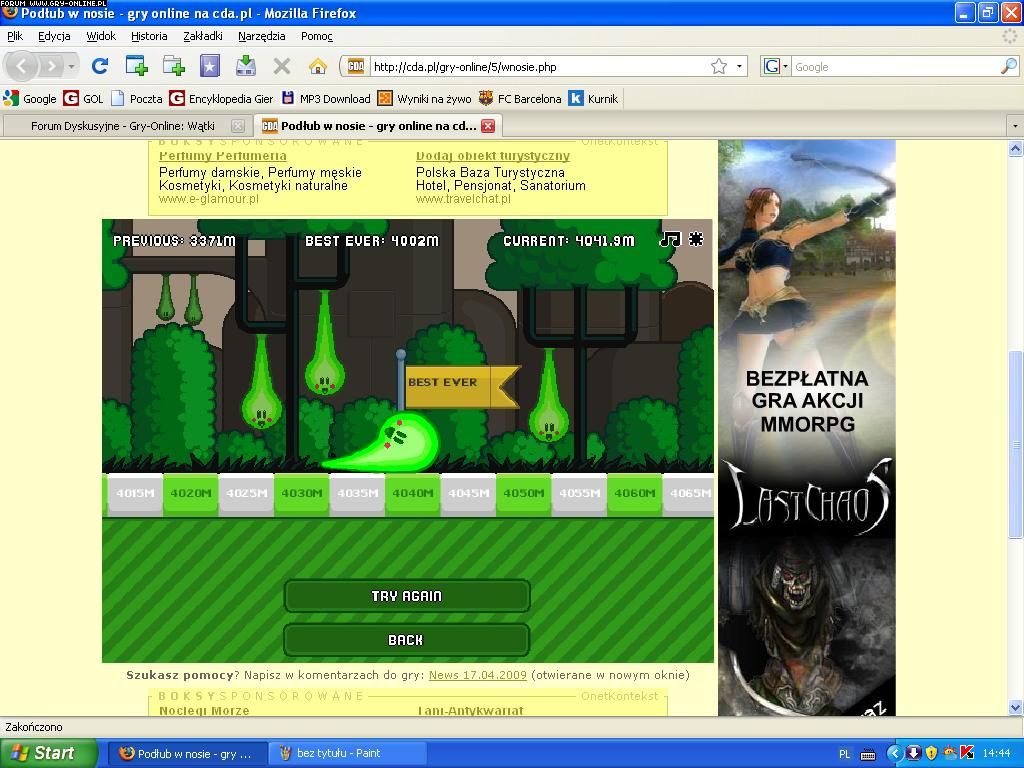Open the Google bookmark
The image size is (1024, 768).
30,99
